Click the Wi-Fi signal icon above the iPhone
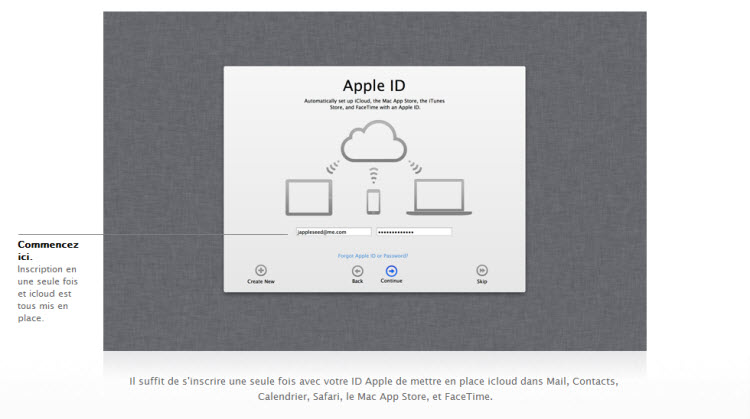 click(x=374, y=175)
